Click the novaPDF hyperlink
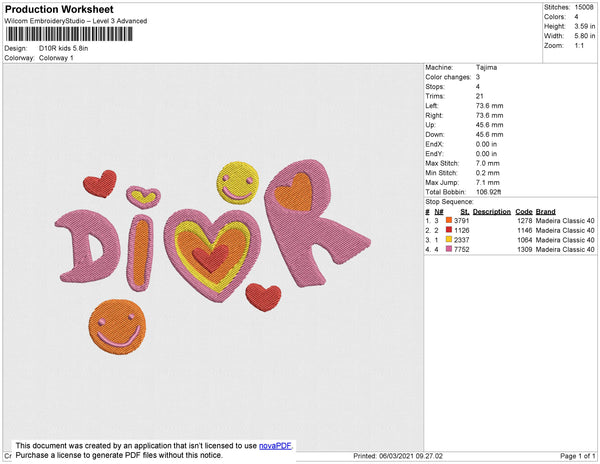 tap(275, 446)
